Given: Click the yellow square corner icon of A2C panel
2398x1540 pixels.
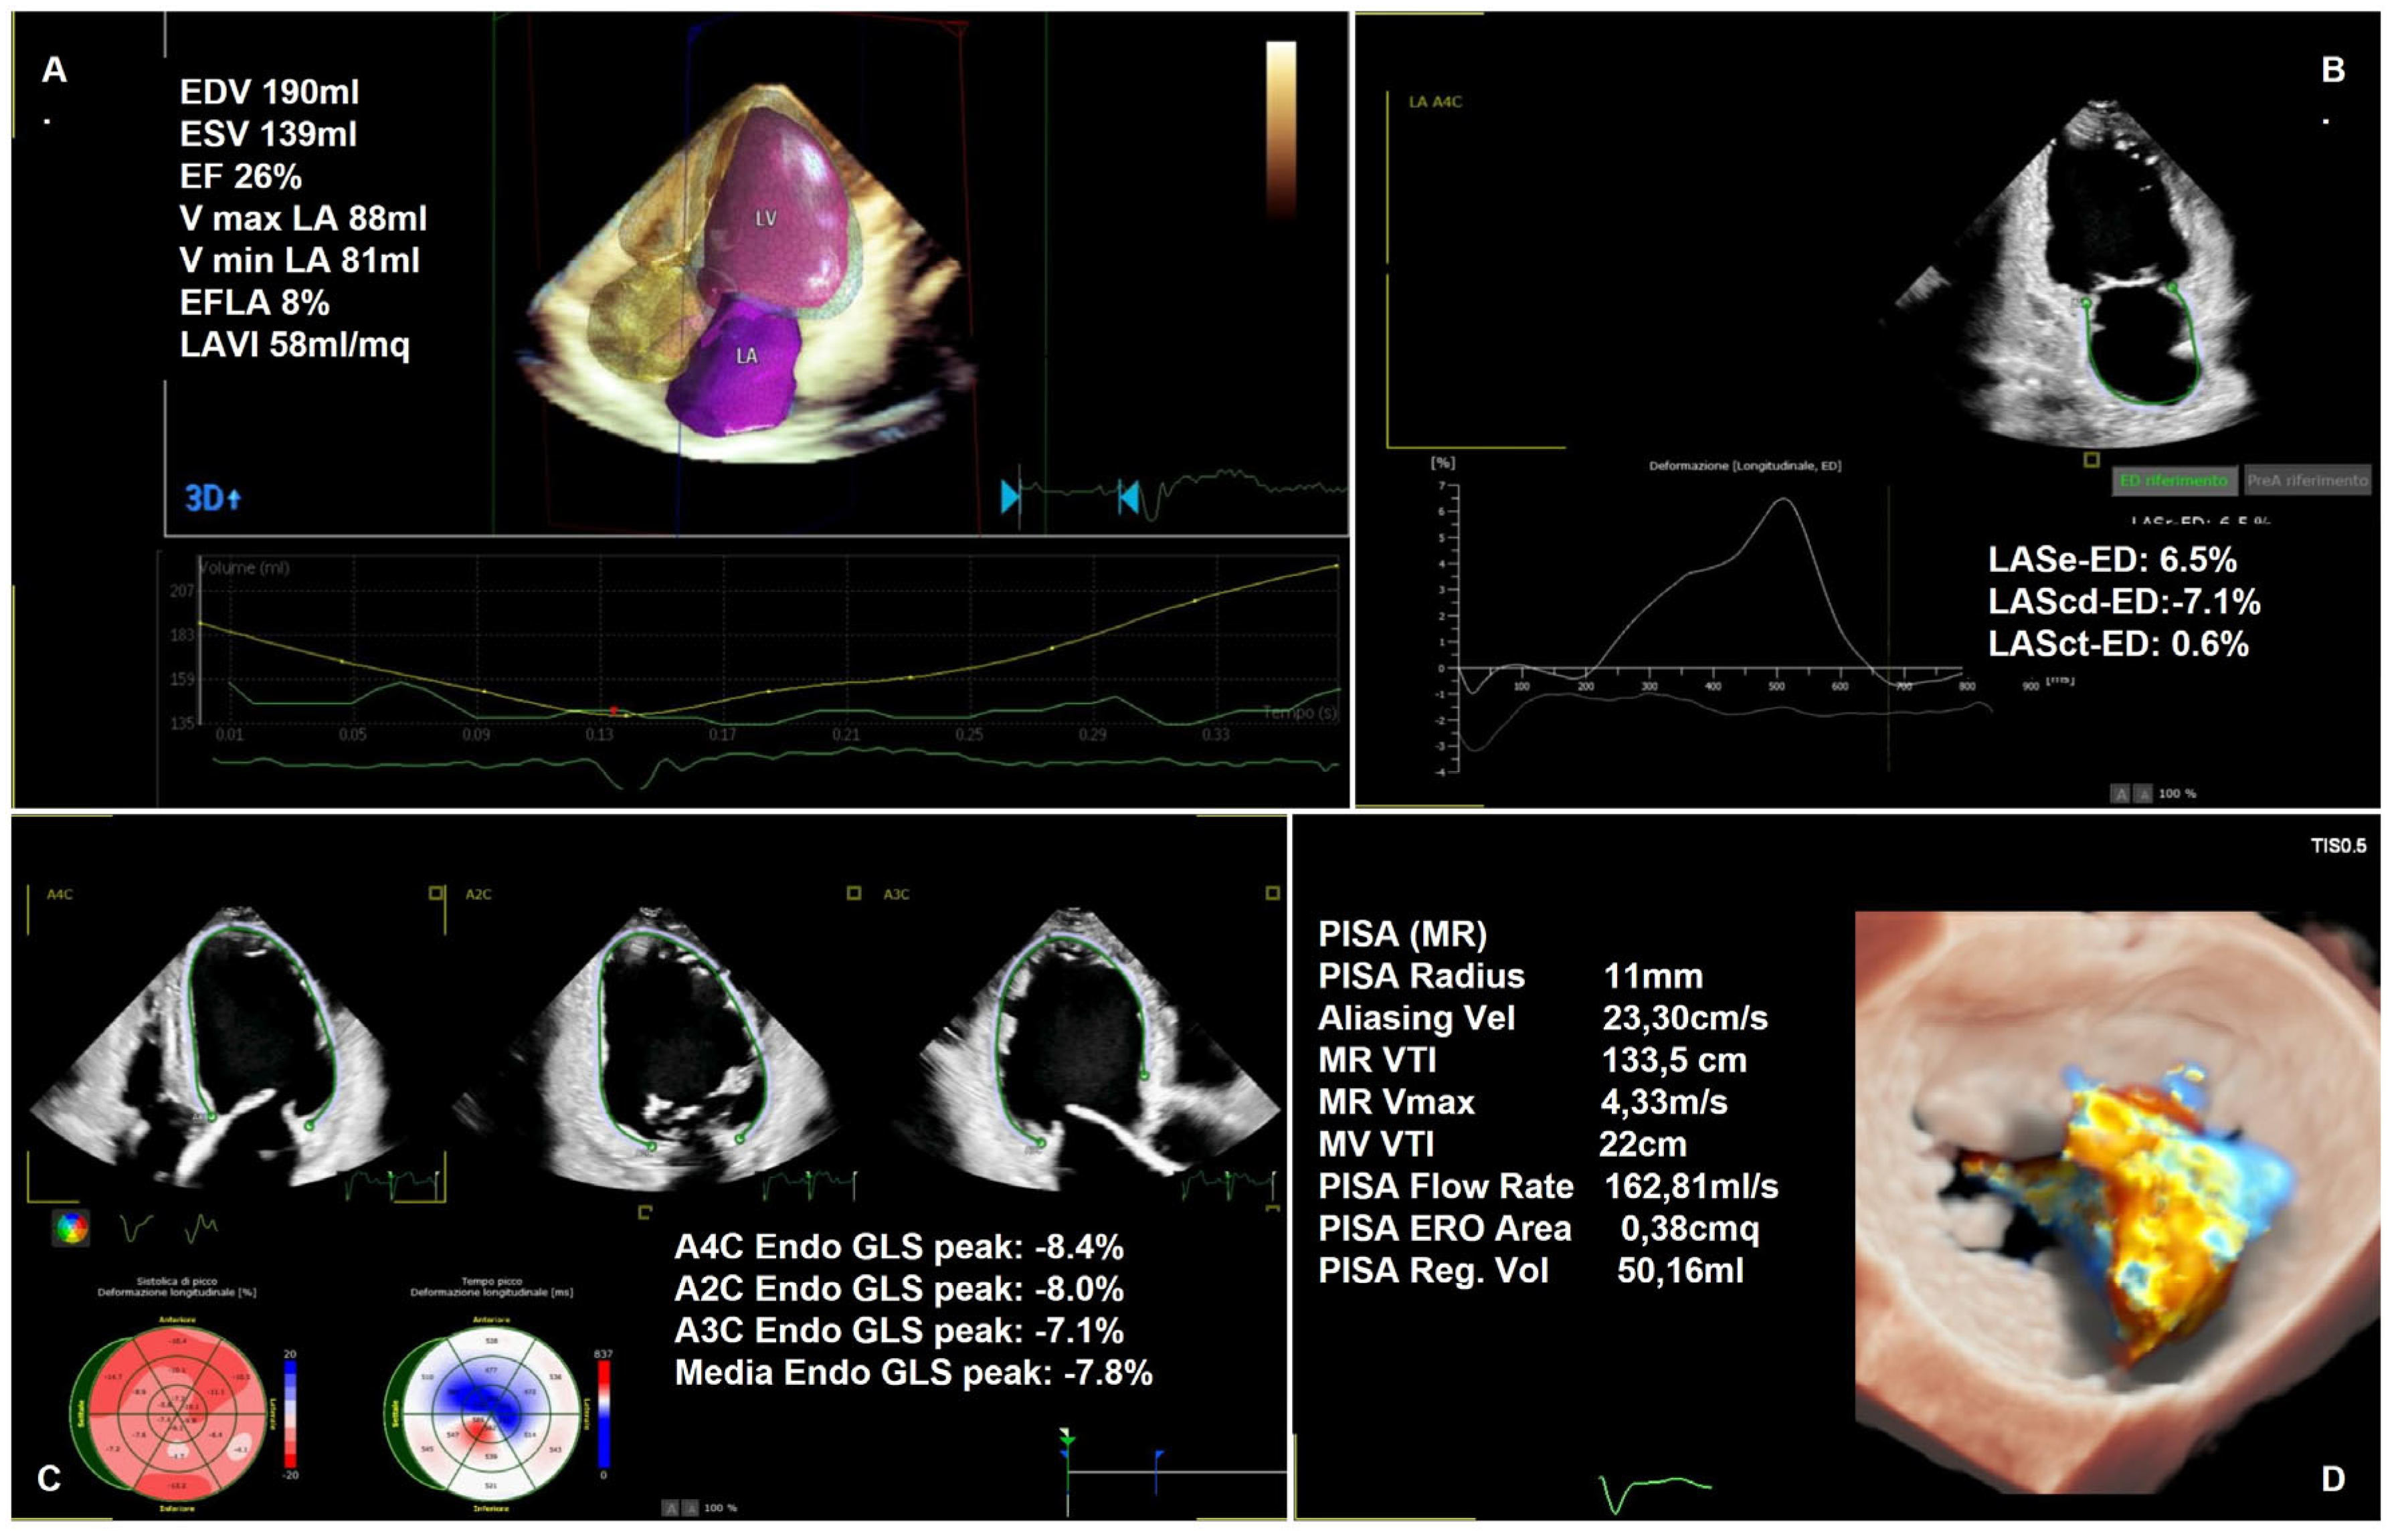Looking at the screenshot, I should 853,892.
